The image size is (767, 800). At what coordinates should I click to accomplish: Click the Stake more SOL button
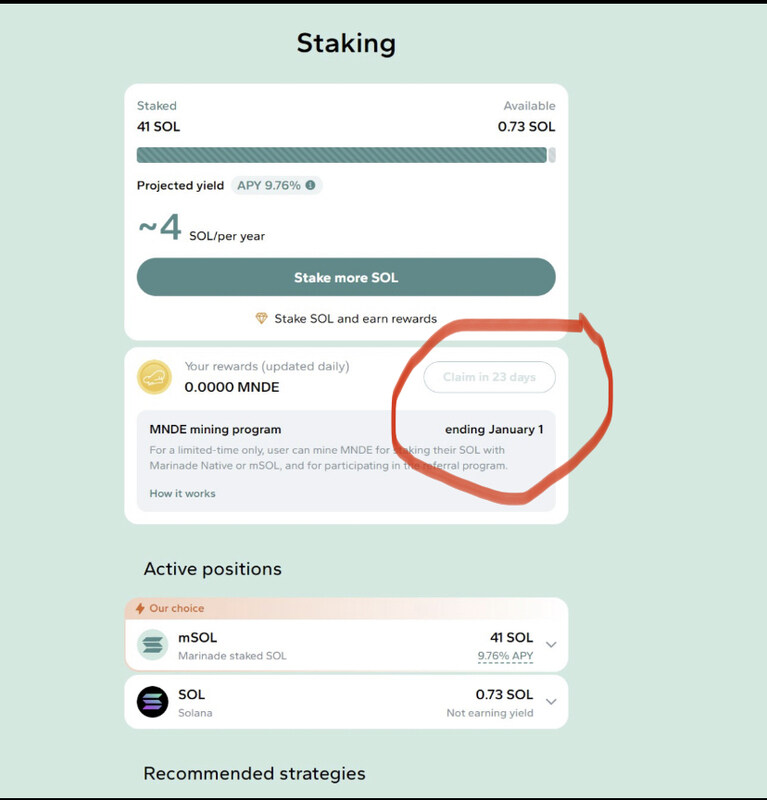[346, 277]
